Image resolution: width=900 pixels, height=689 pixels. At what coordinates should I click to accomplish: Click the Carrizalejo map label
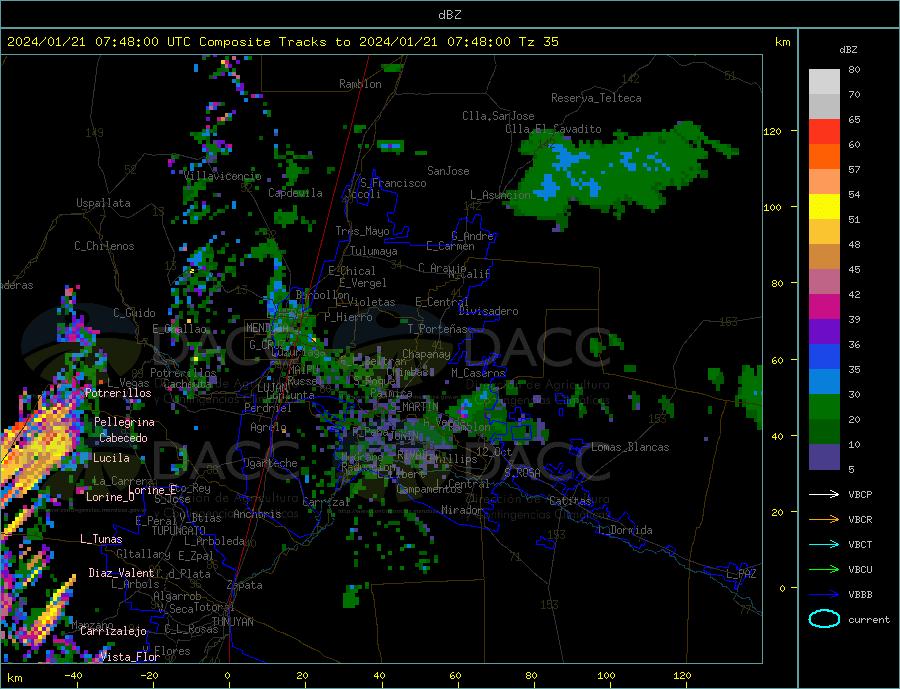113,632
